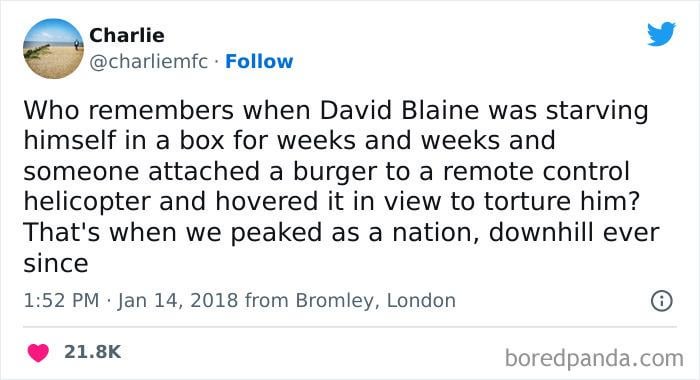
Task: Click 'remote control' in the tweet
Action: pos(536,171)
